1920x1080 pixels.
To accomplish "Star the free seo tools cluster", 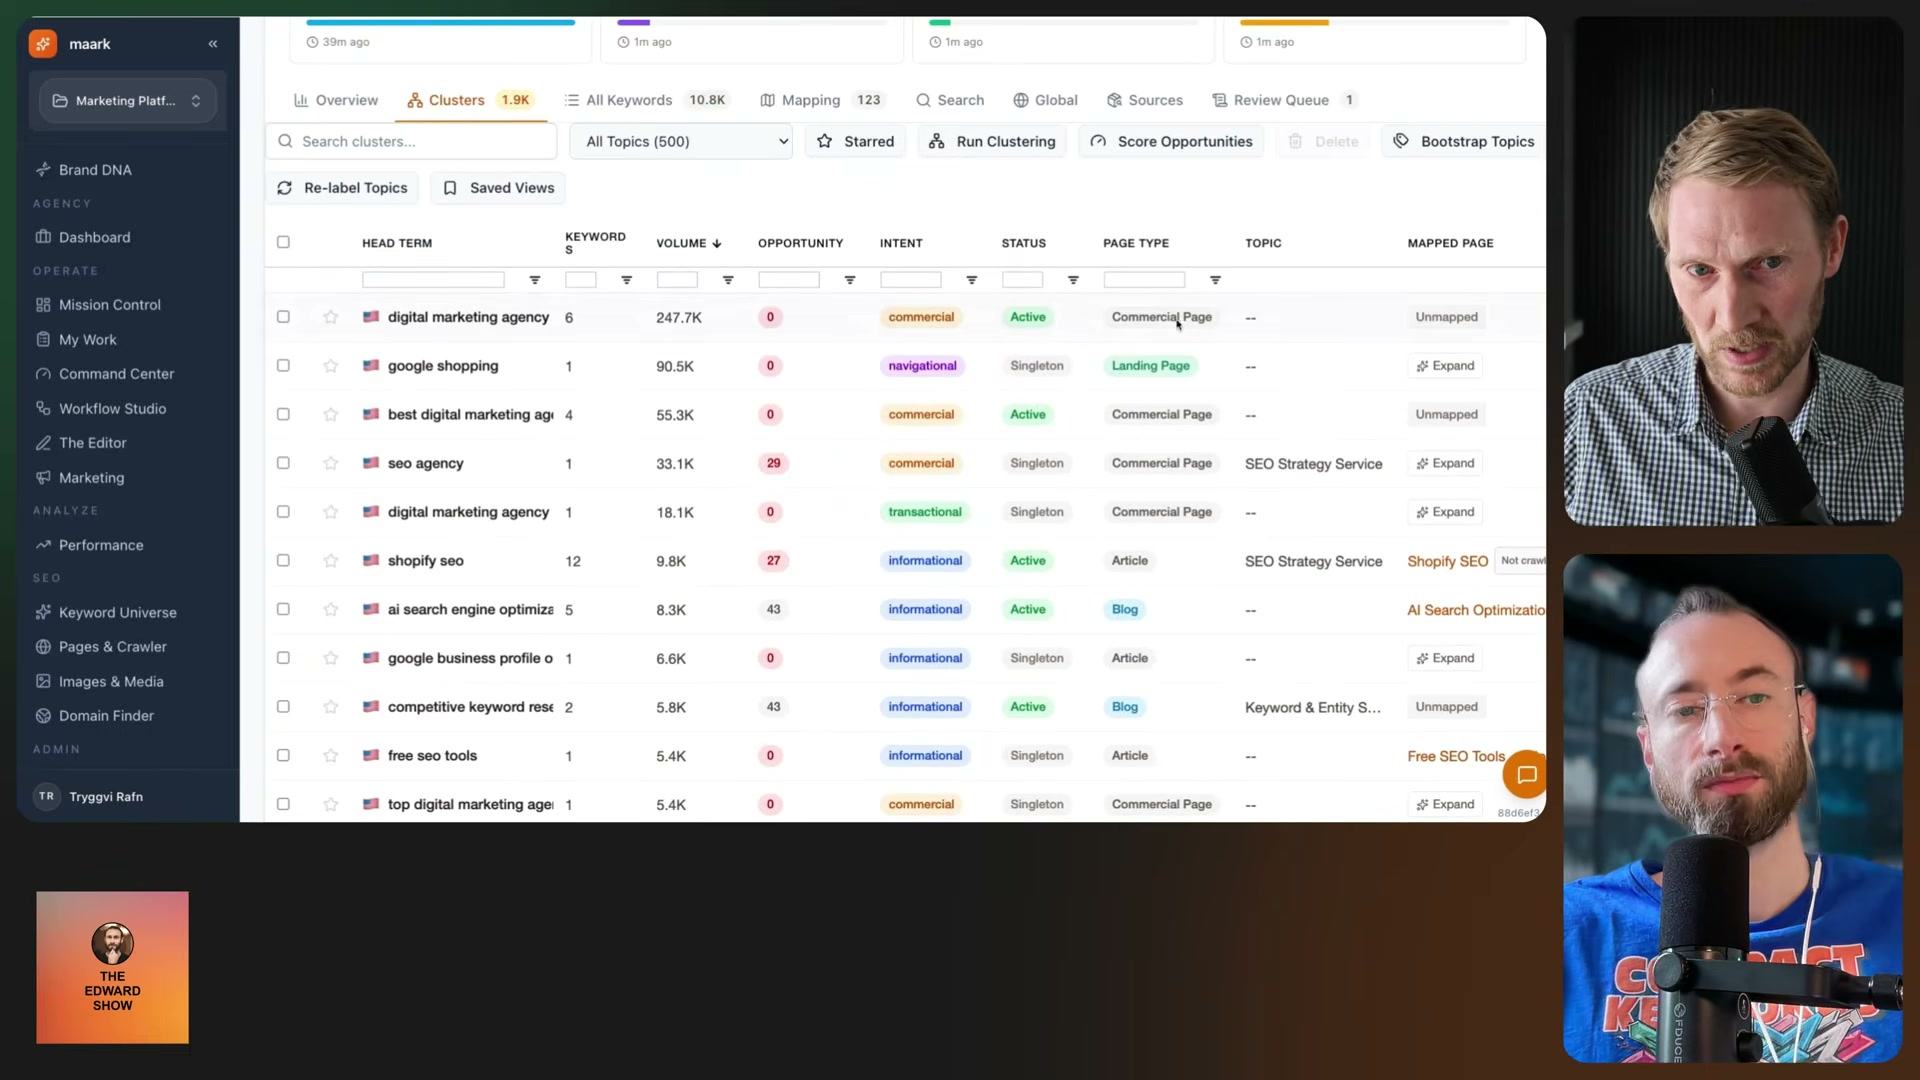I will point(331,756).
